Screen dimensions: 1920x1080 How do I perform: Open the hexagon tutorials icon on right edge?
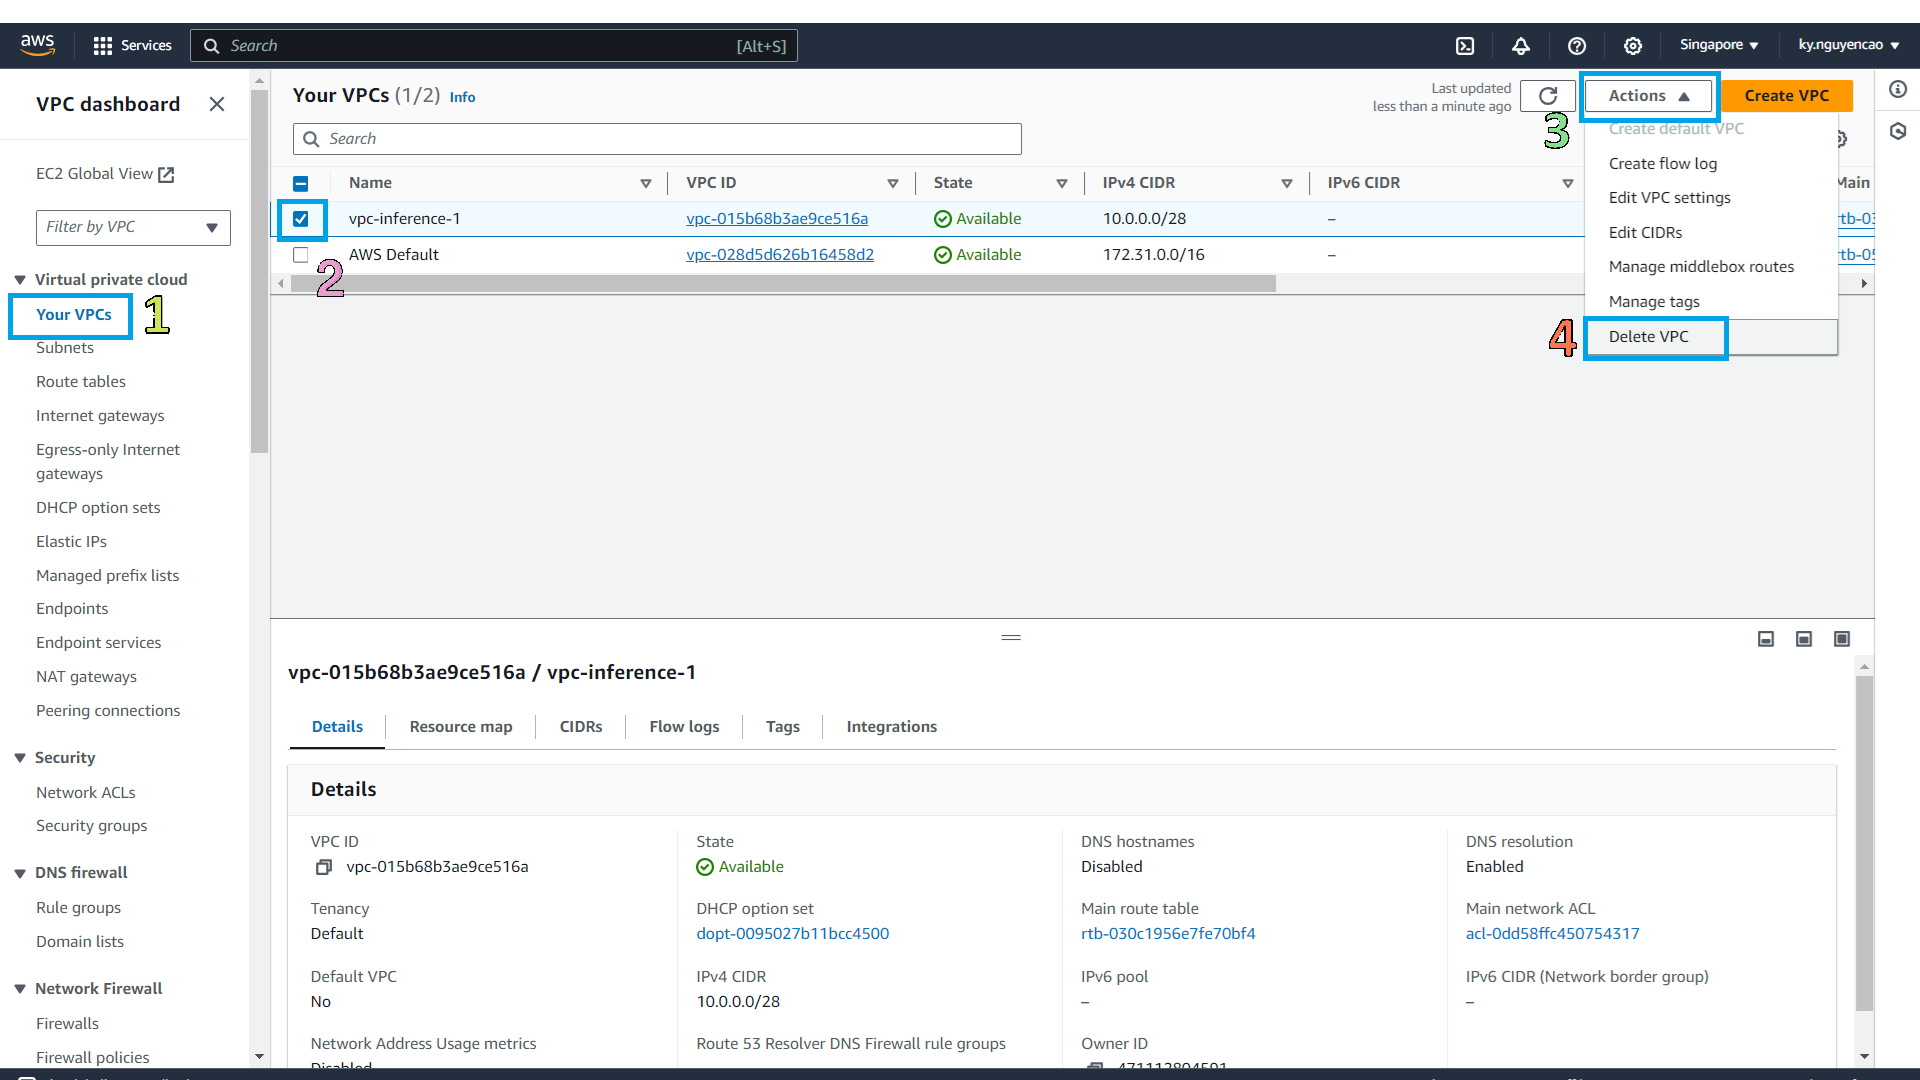point(1898,131)
